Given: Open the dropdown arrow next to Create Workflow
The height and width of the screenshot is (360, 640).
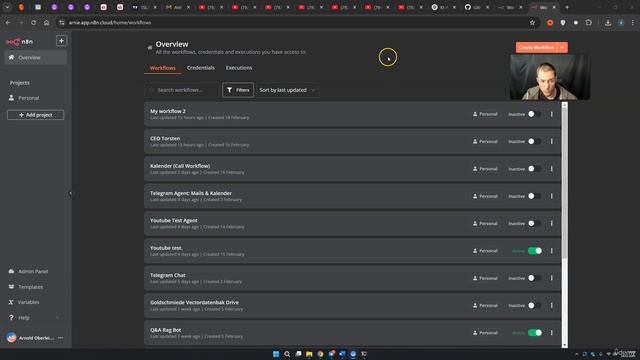Looking at the screenshot, I should coord(562,47).
